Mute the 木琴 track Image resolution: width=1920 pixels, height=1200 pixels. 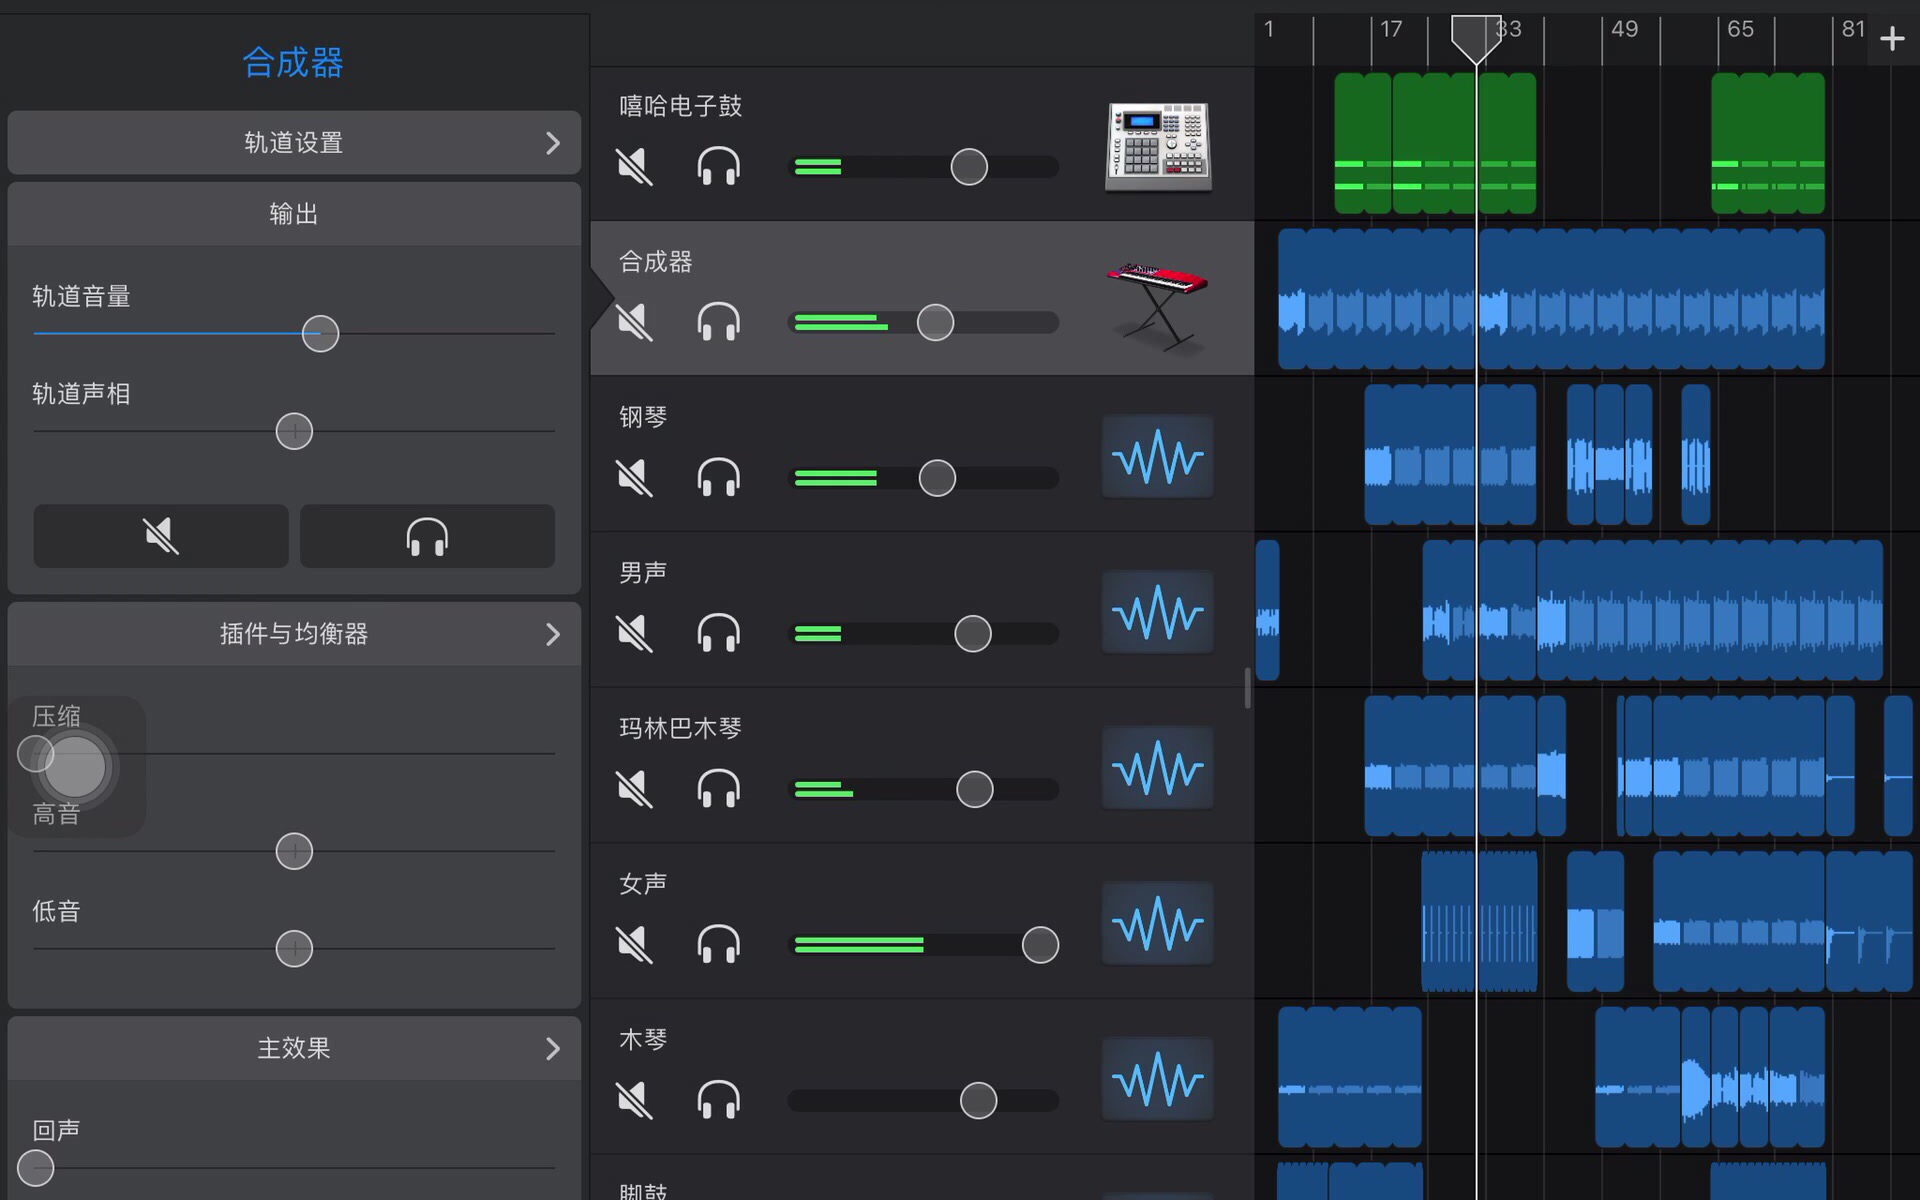point(634,1100)
